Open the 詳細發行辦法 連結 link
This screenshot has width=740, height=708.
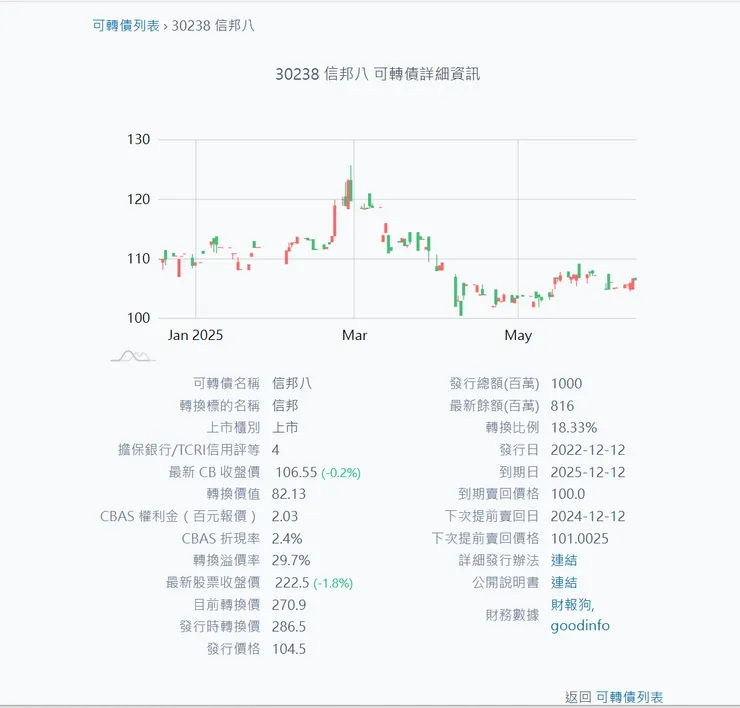coord(563,560)
